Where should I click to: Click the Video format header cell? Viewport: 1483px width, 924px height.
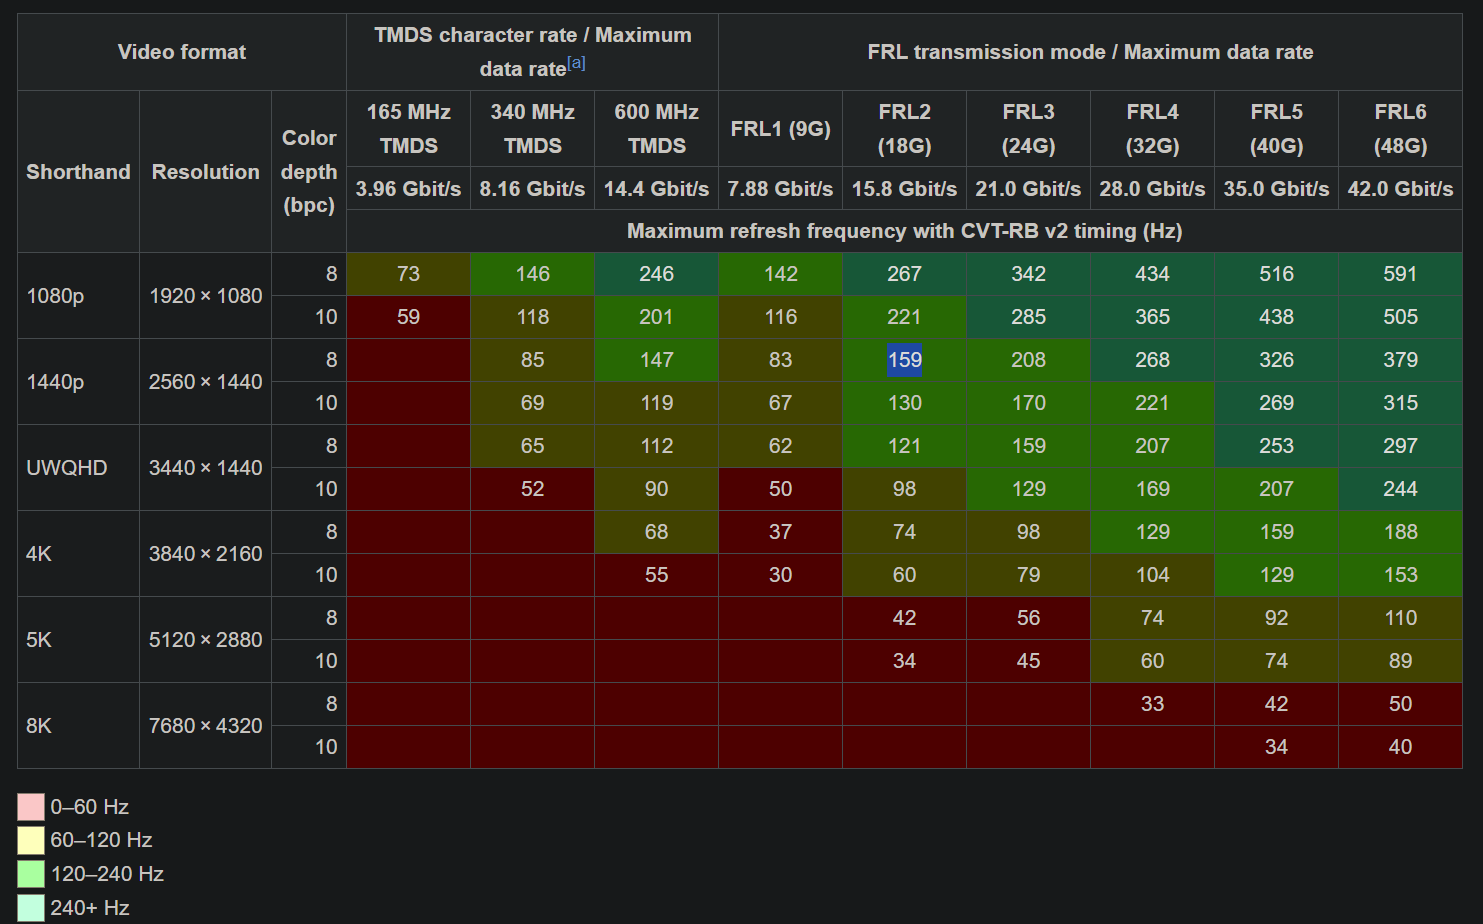(x=182, y=52)
